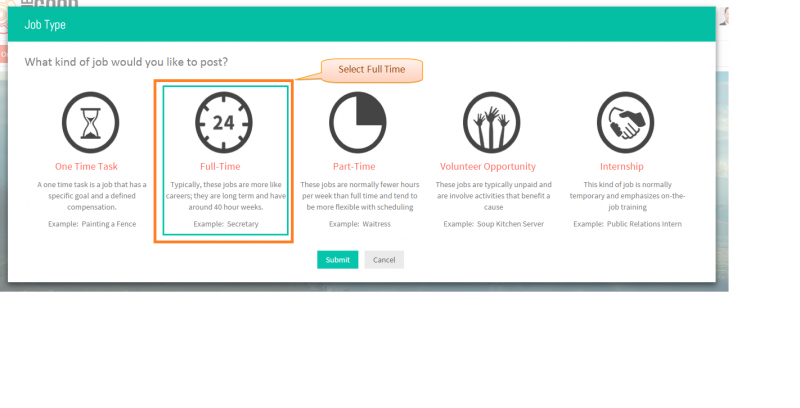Select the raised hands Volunteer icon

click(492, 122)
